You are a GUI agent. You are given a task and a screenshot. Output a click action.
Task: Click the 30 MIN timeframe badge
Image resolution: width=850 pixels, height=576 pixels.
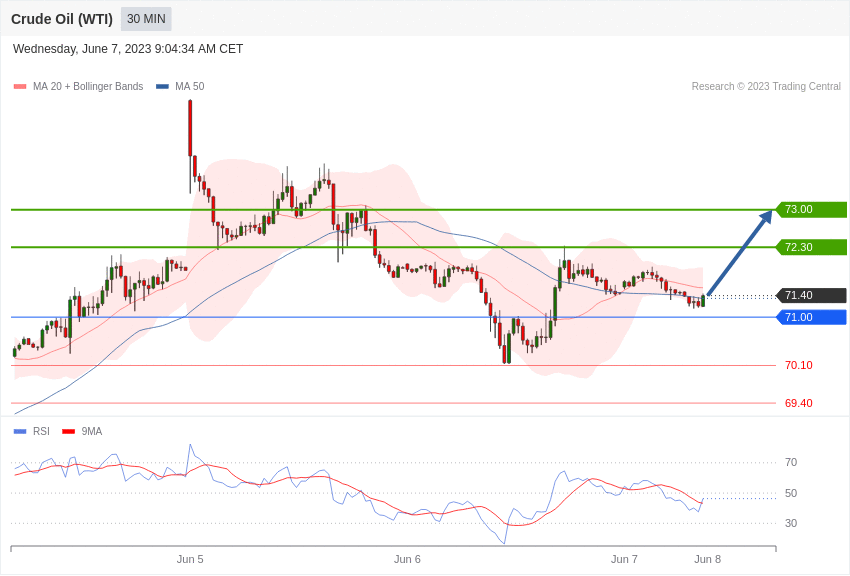tap(146, 19)
